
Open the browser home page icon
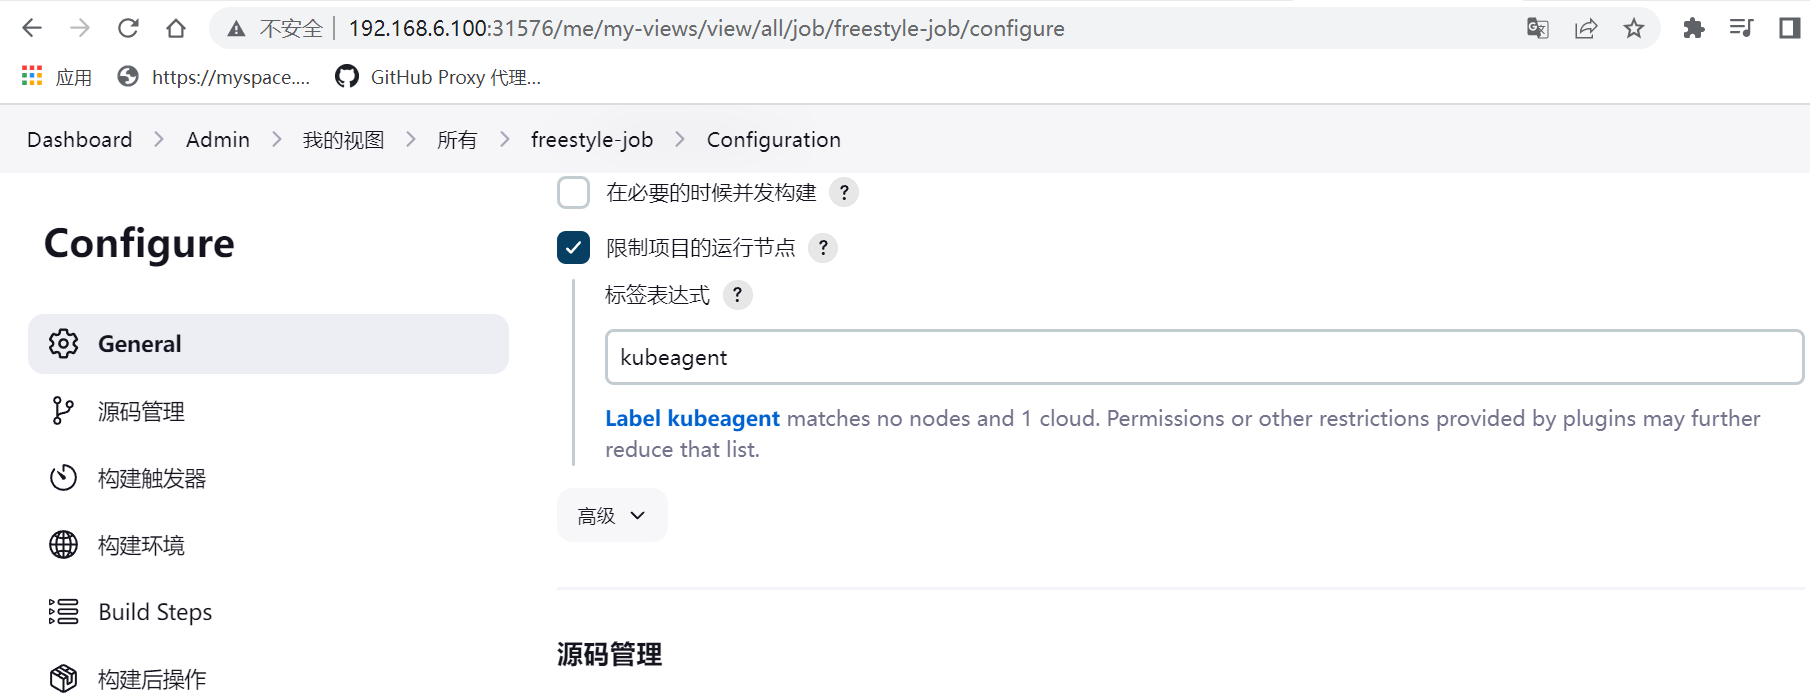[176, 28]
